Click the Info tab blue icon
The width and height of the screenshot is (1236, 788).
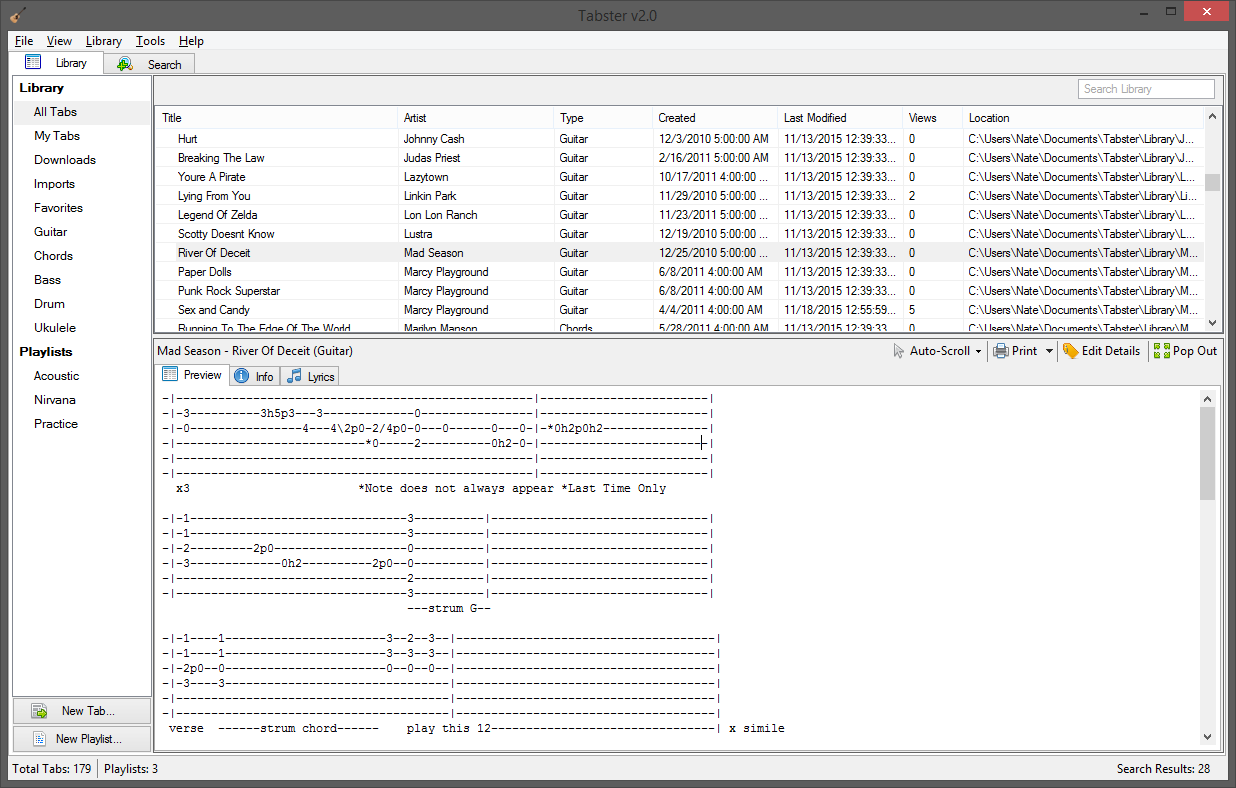click(x=242, y=376)
